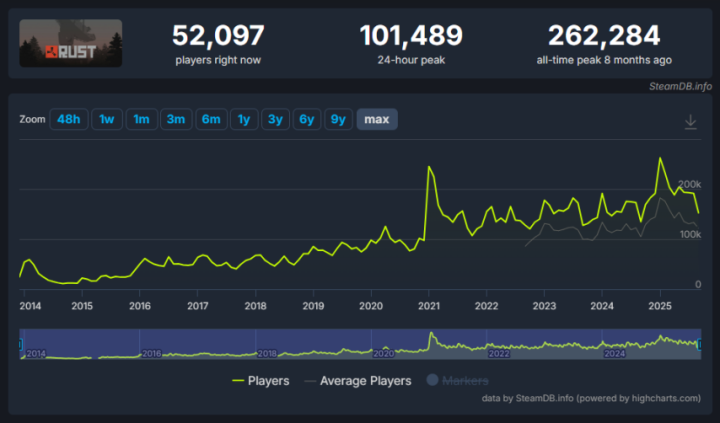Open the Rust game thumbnail
The height and width of the screenshot is (423, 720).
71,43
